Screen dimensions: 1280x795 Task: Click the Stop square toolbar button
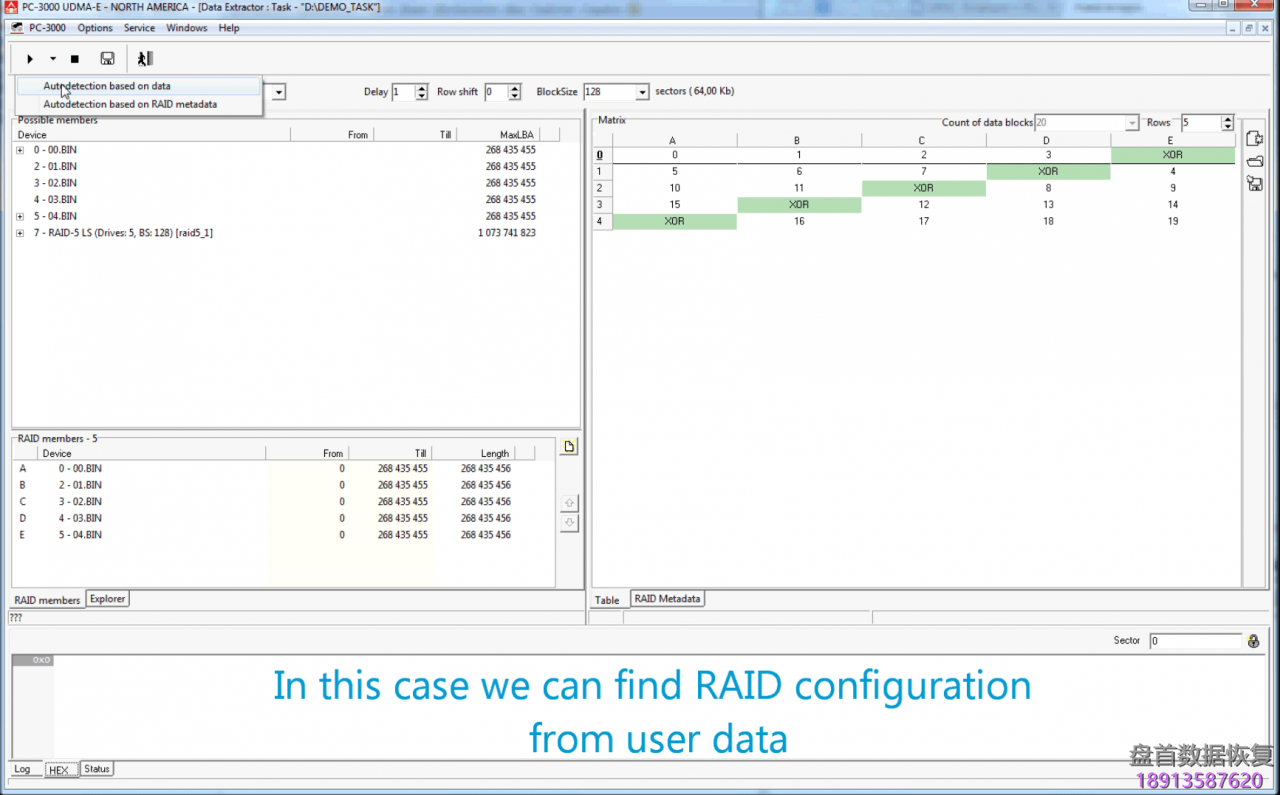point(74,59)
